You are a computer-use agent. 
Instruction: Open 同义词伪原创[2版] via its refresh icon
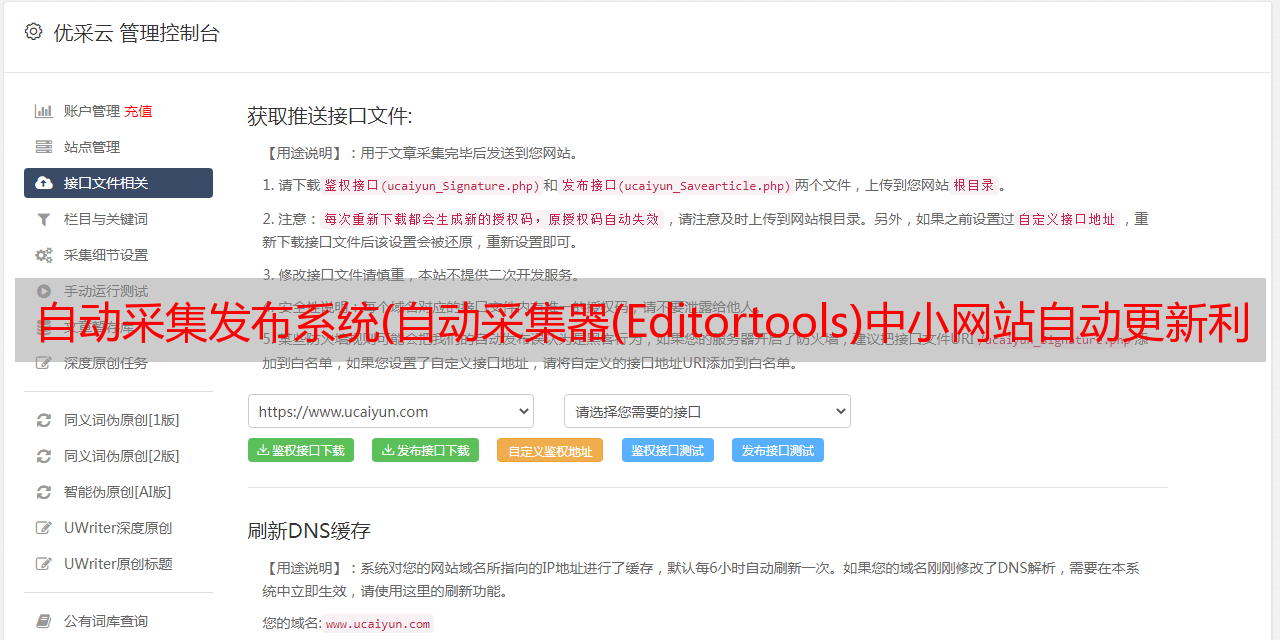[x=44, y=456]
